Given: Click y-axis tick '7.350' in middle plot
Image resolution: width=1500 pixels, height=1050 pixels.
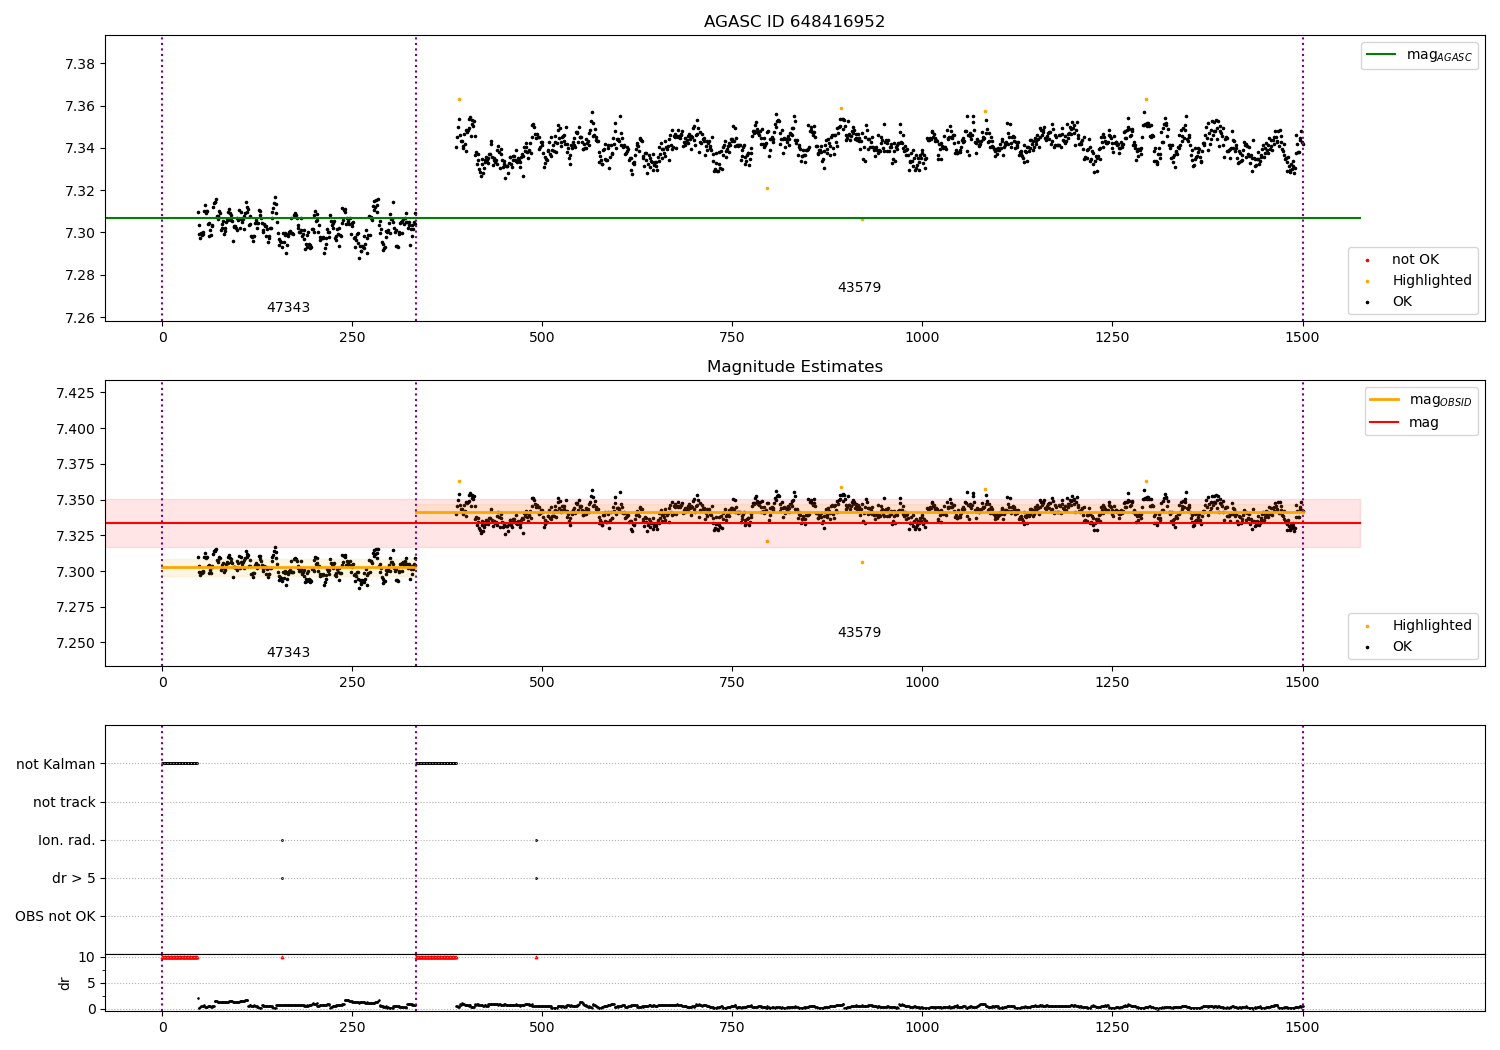Looking at the screenshot, I should tap(76, 500).
